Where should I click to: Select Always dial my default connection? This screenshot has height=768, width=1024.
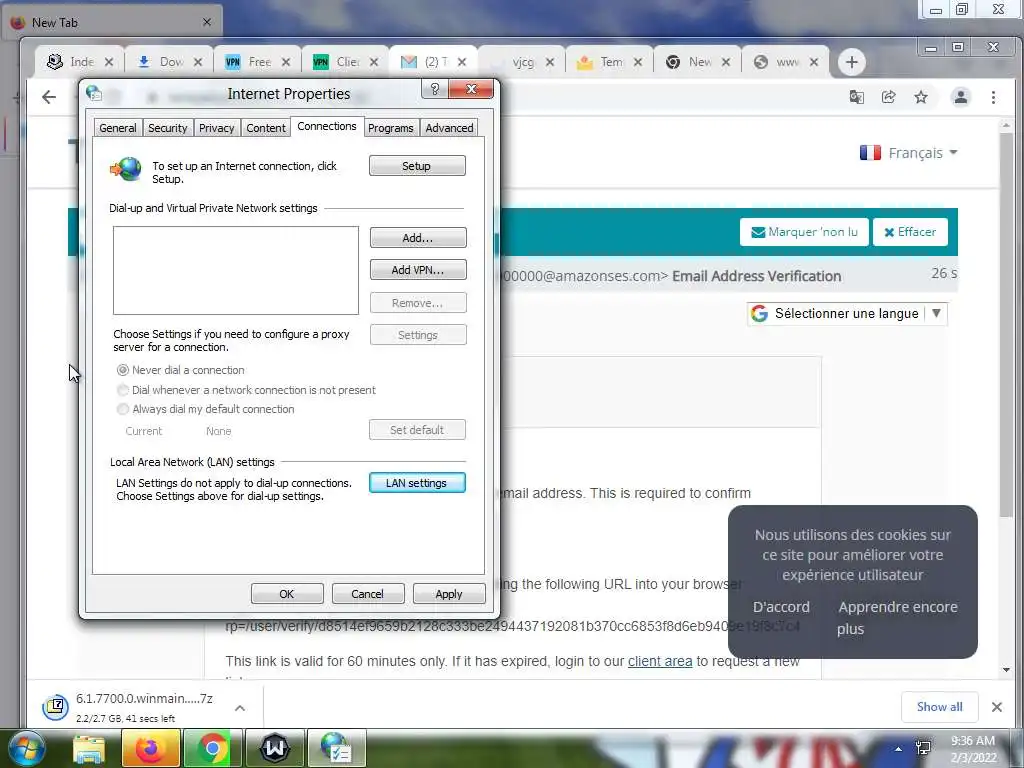[205, 409]
